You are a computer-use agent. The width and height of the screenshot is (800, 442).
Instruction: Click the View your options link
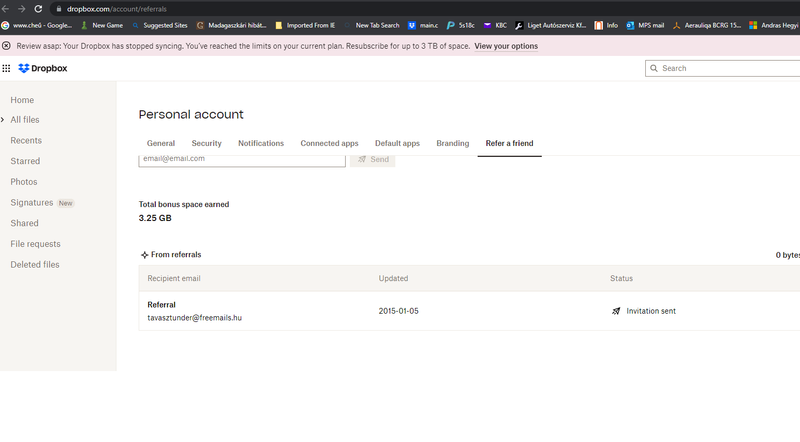pyautogui.click(x=505, y=46)
